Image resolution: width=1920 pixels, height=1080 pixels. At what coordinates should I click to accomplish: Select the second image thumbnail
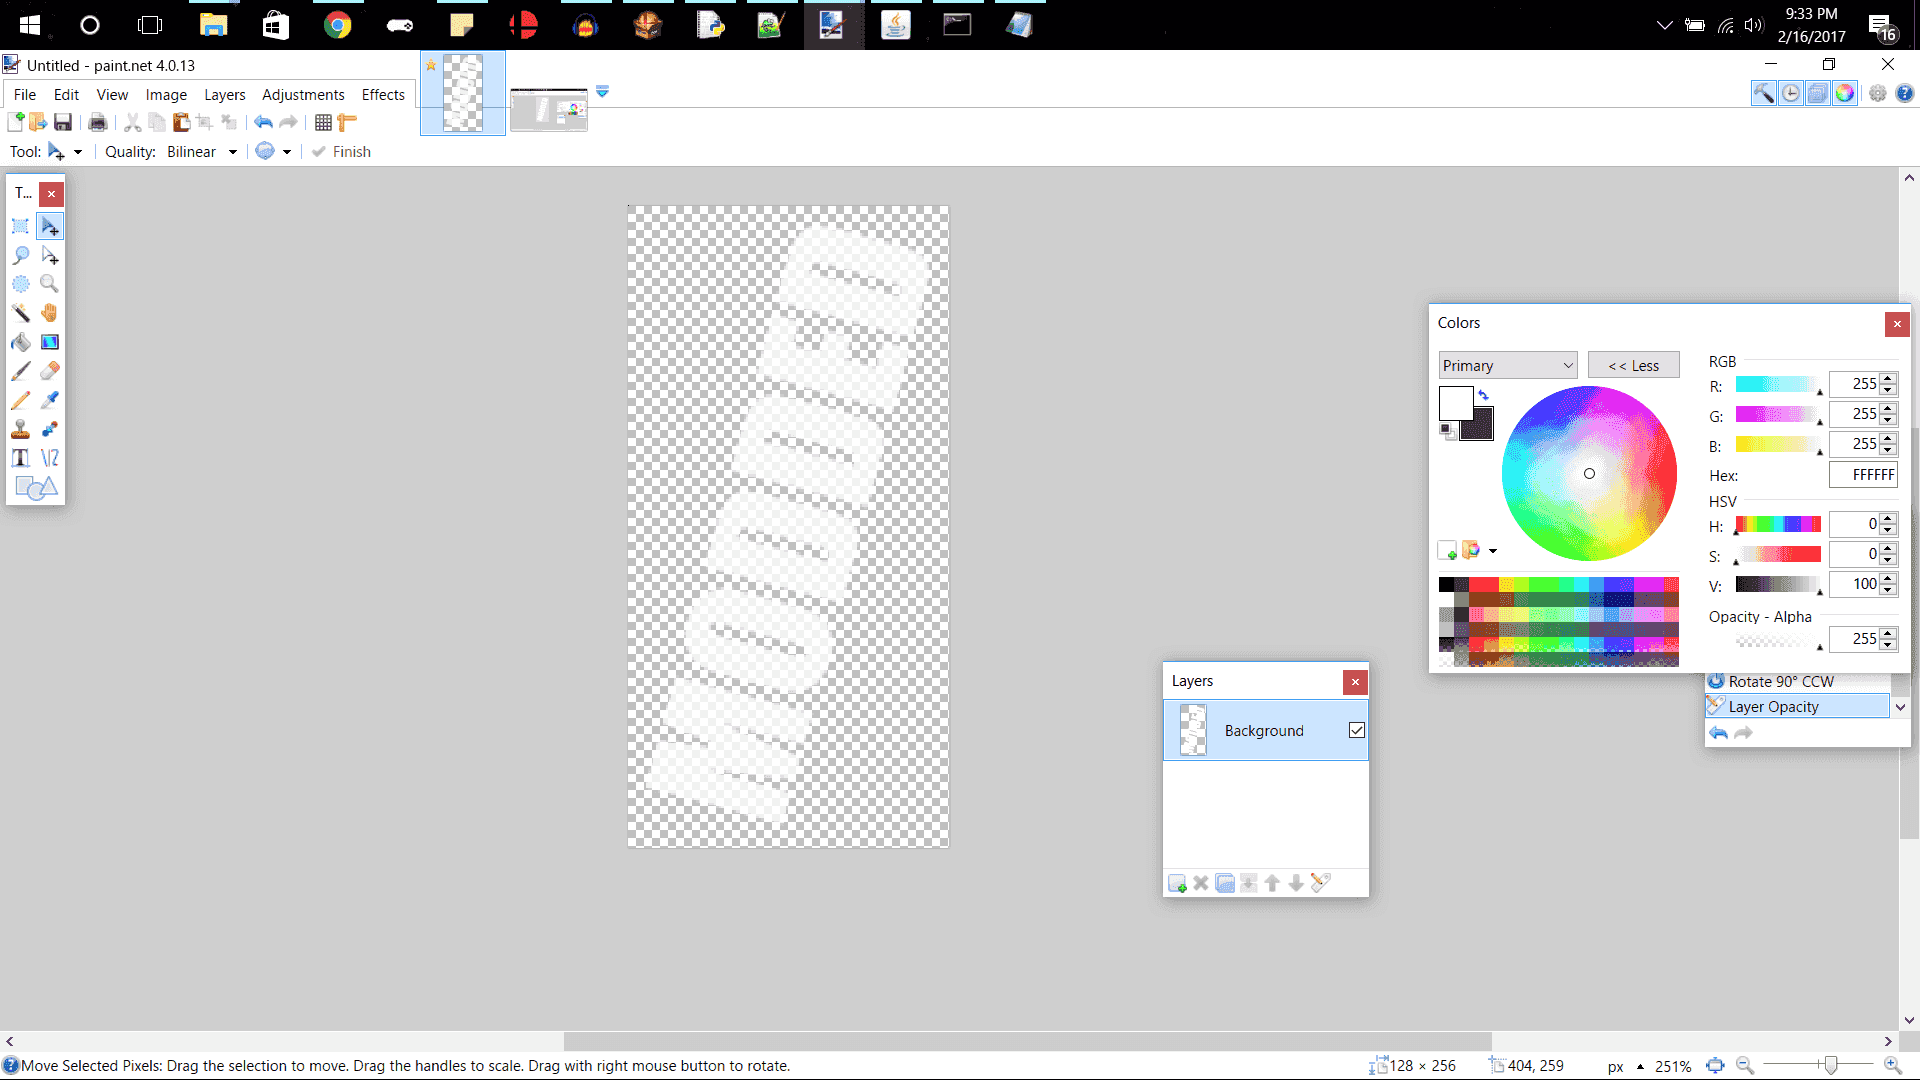point(548,109)
